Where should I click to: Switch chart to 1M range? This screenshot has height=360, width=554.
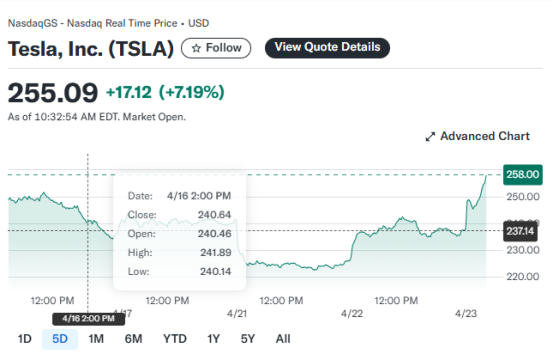click(96, 339)
